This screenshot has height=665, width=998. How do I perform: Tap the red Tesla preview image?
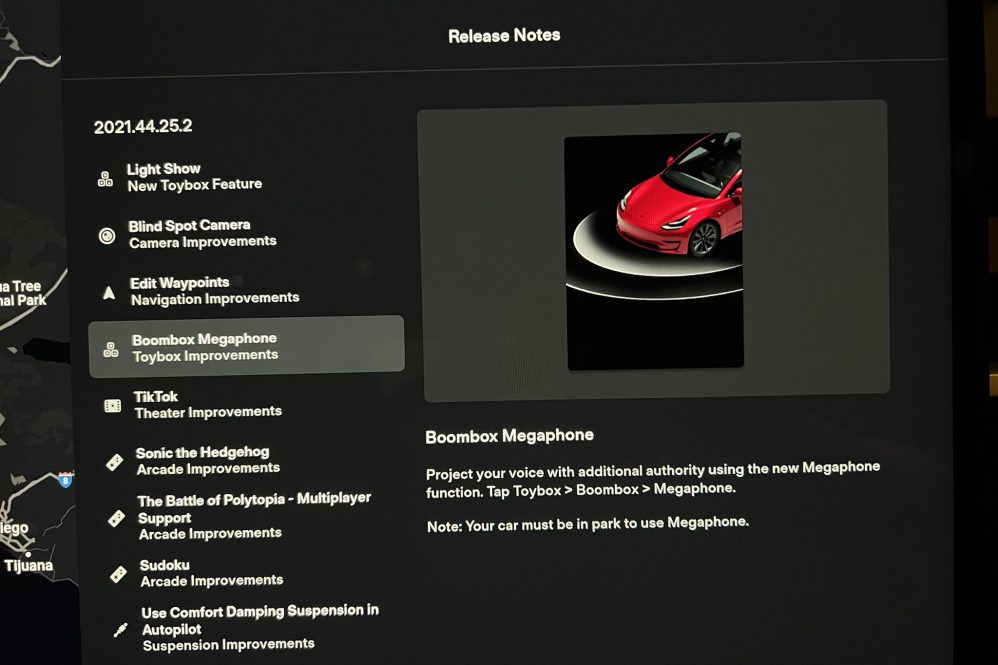click(x=654, y=251)
